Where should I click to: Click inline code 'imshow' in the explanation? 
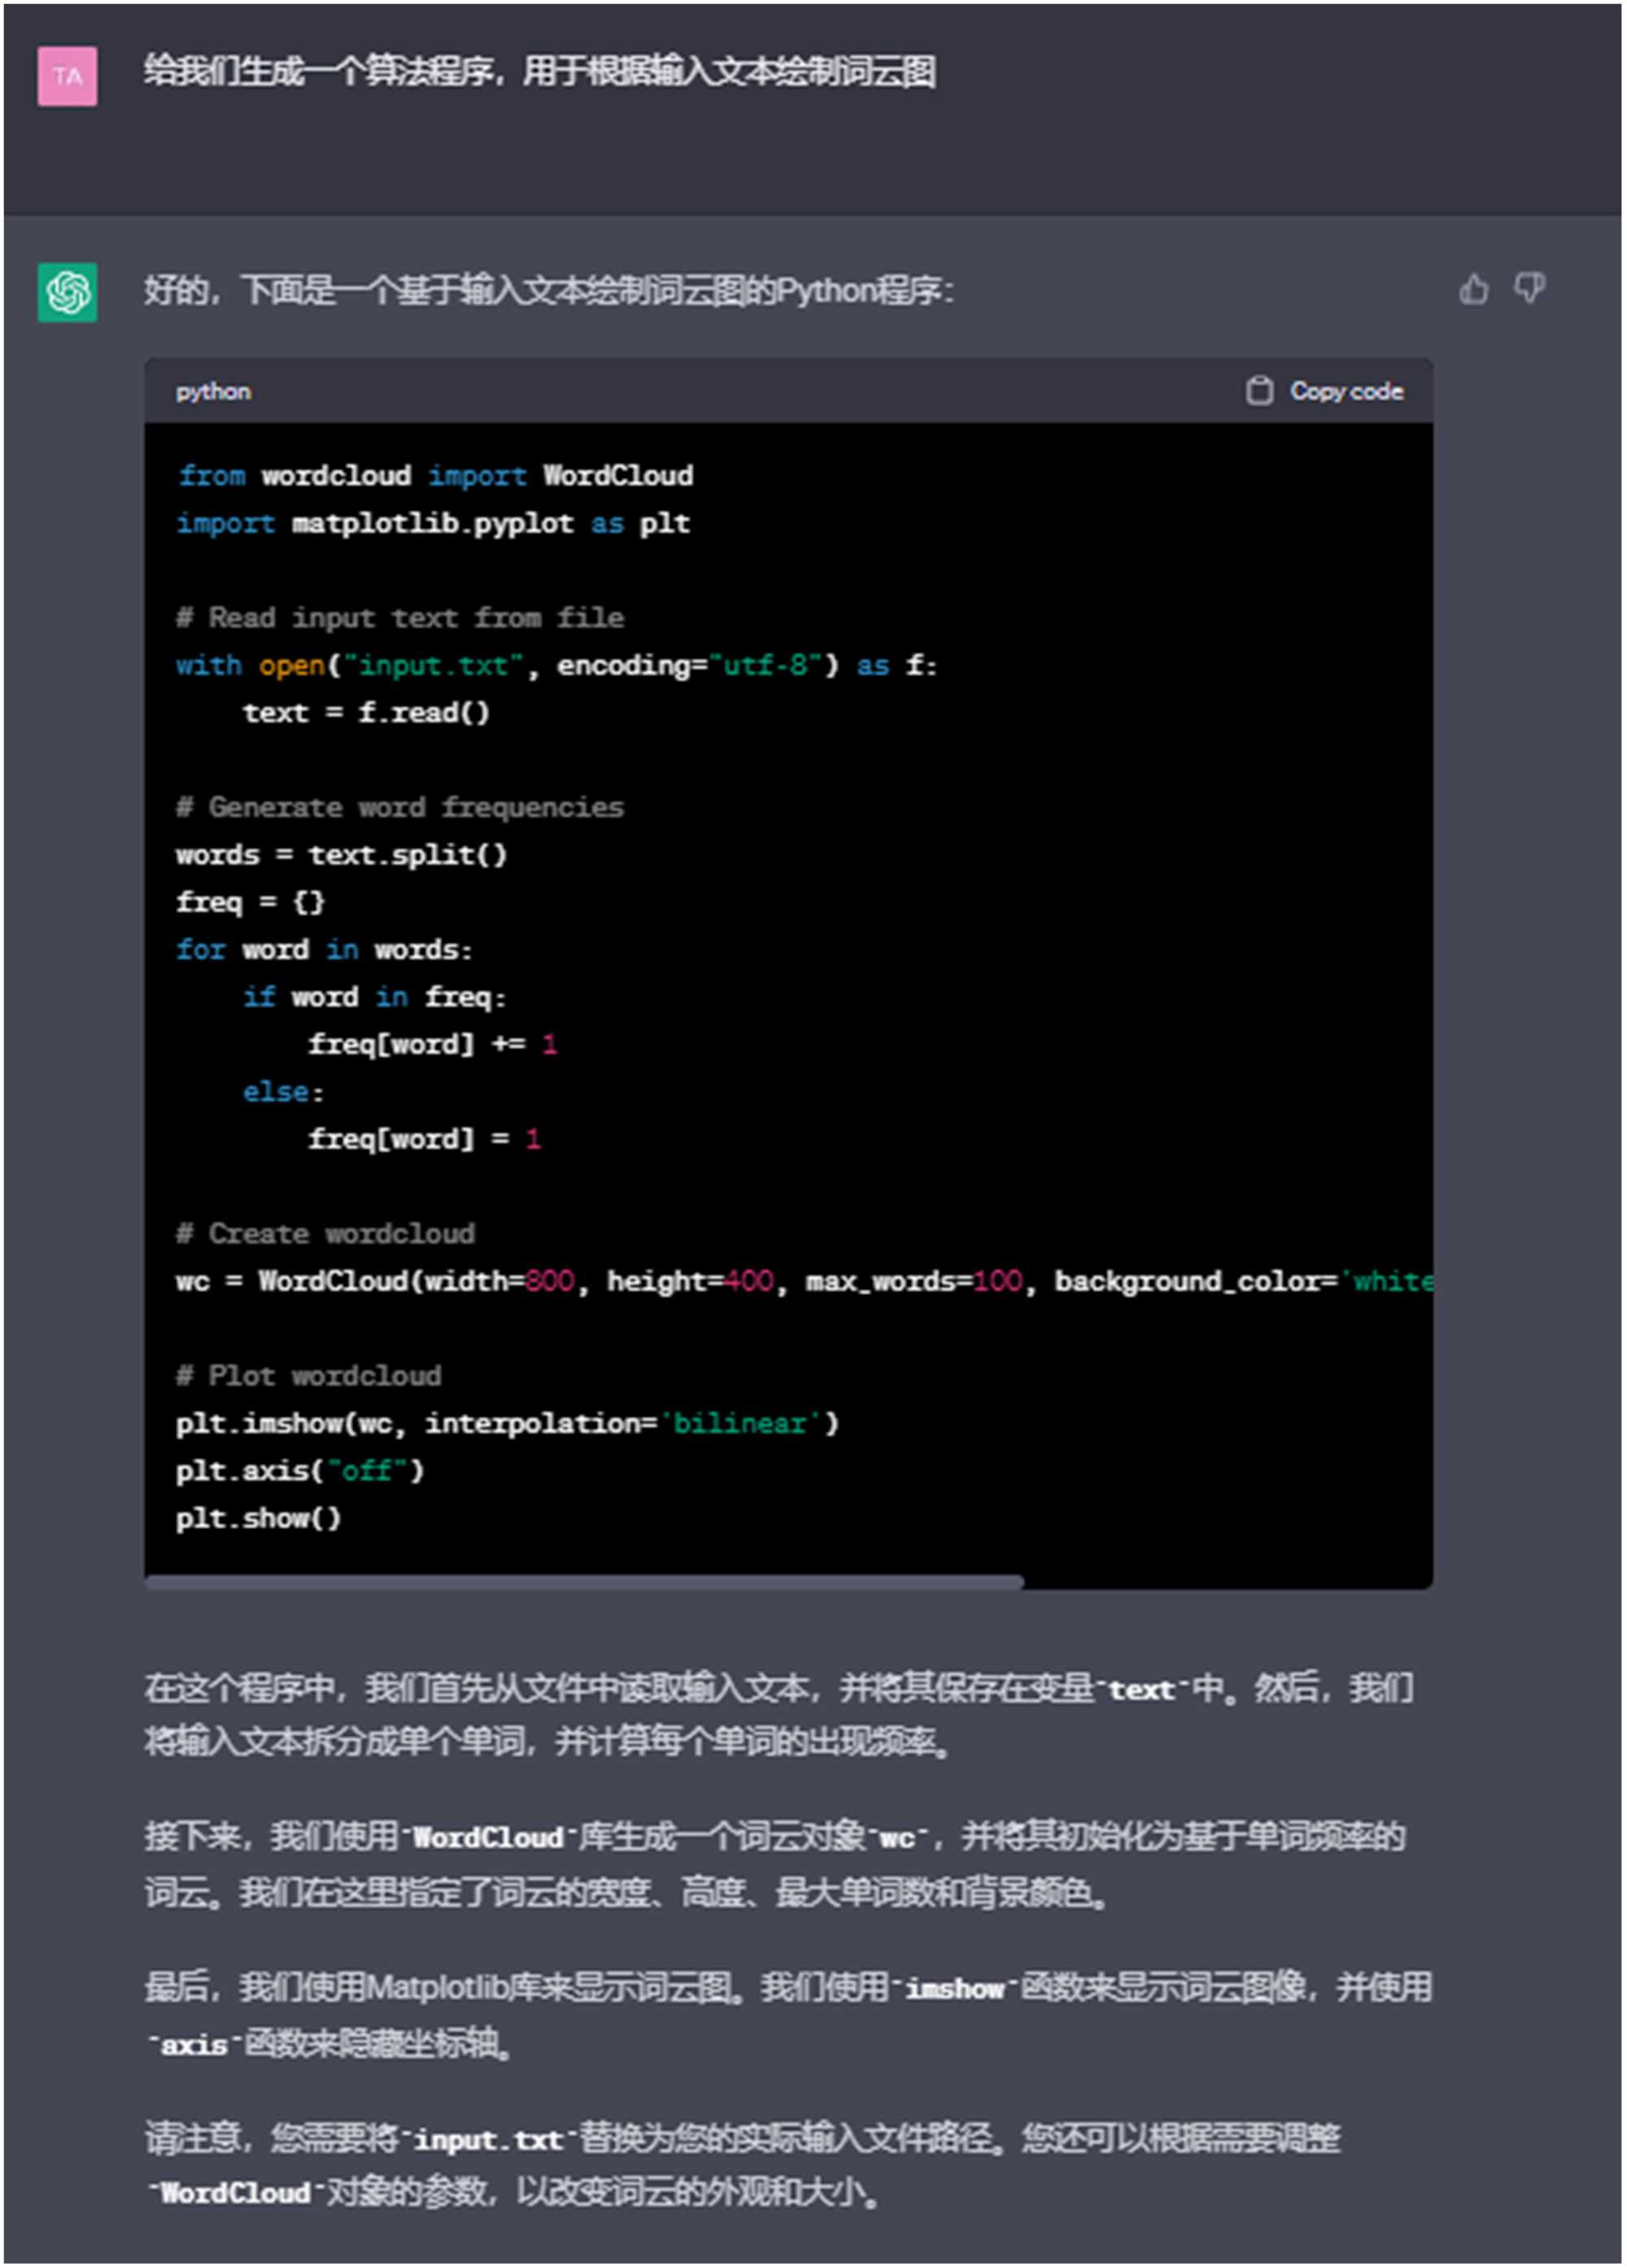click(x=954, y=1989)
